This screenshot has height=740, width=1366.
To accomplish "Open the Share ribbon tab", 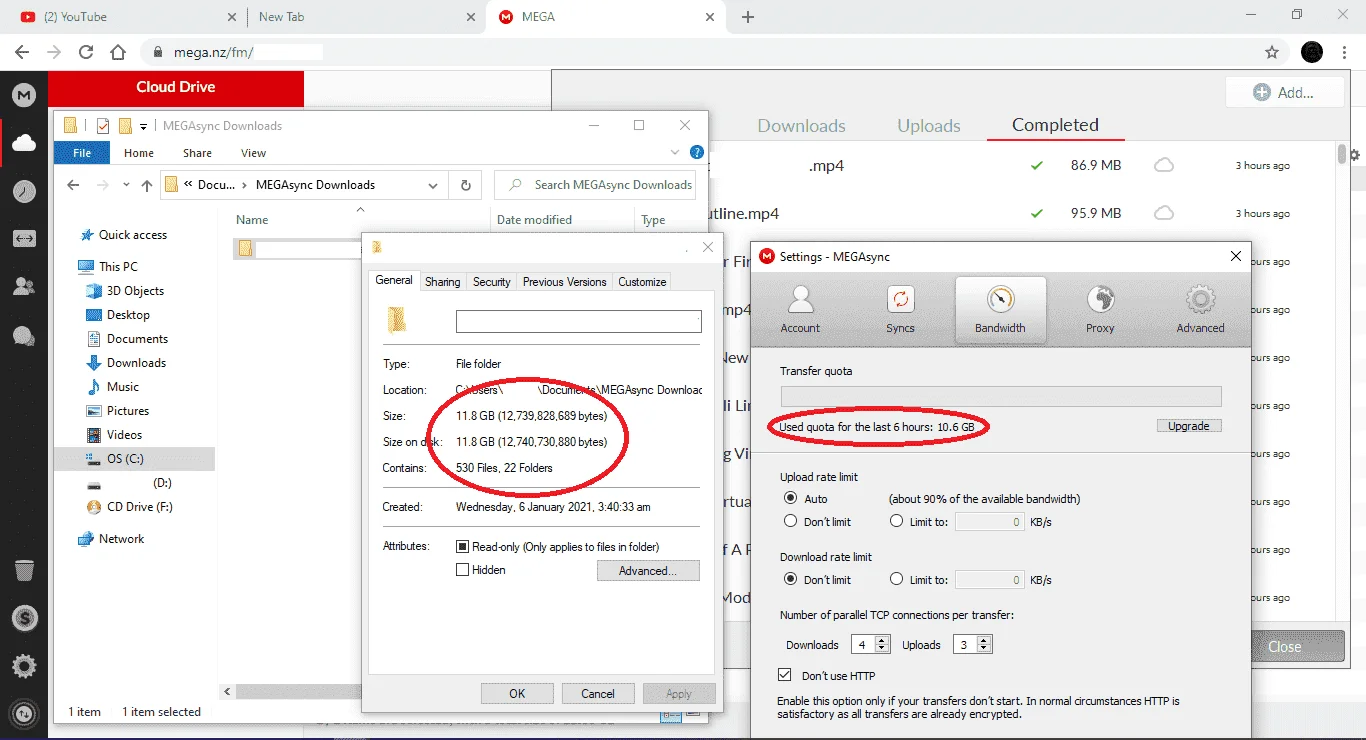I will pos(197,153).
